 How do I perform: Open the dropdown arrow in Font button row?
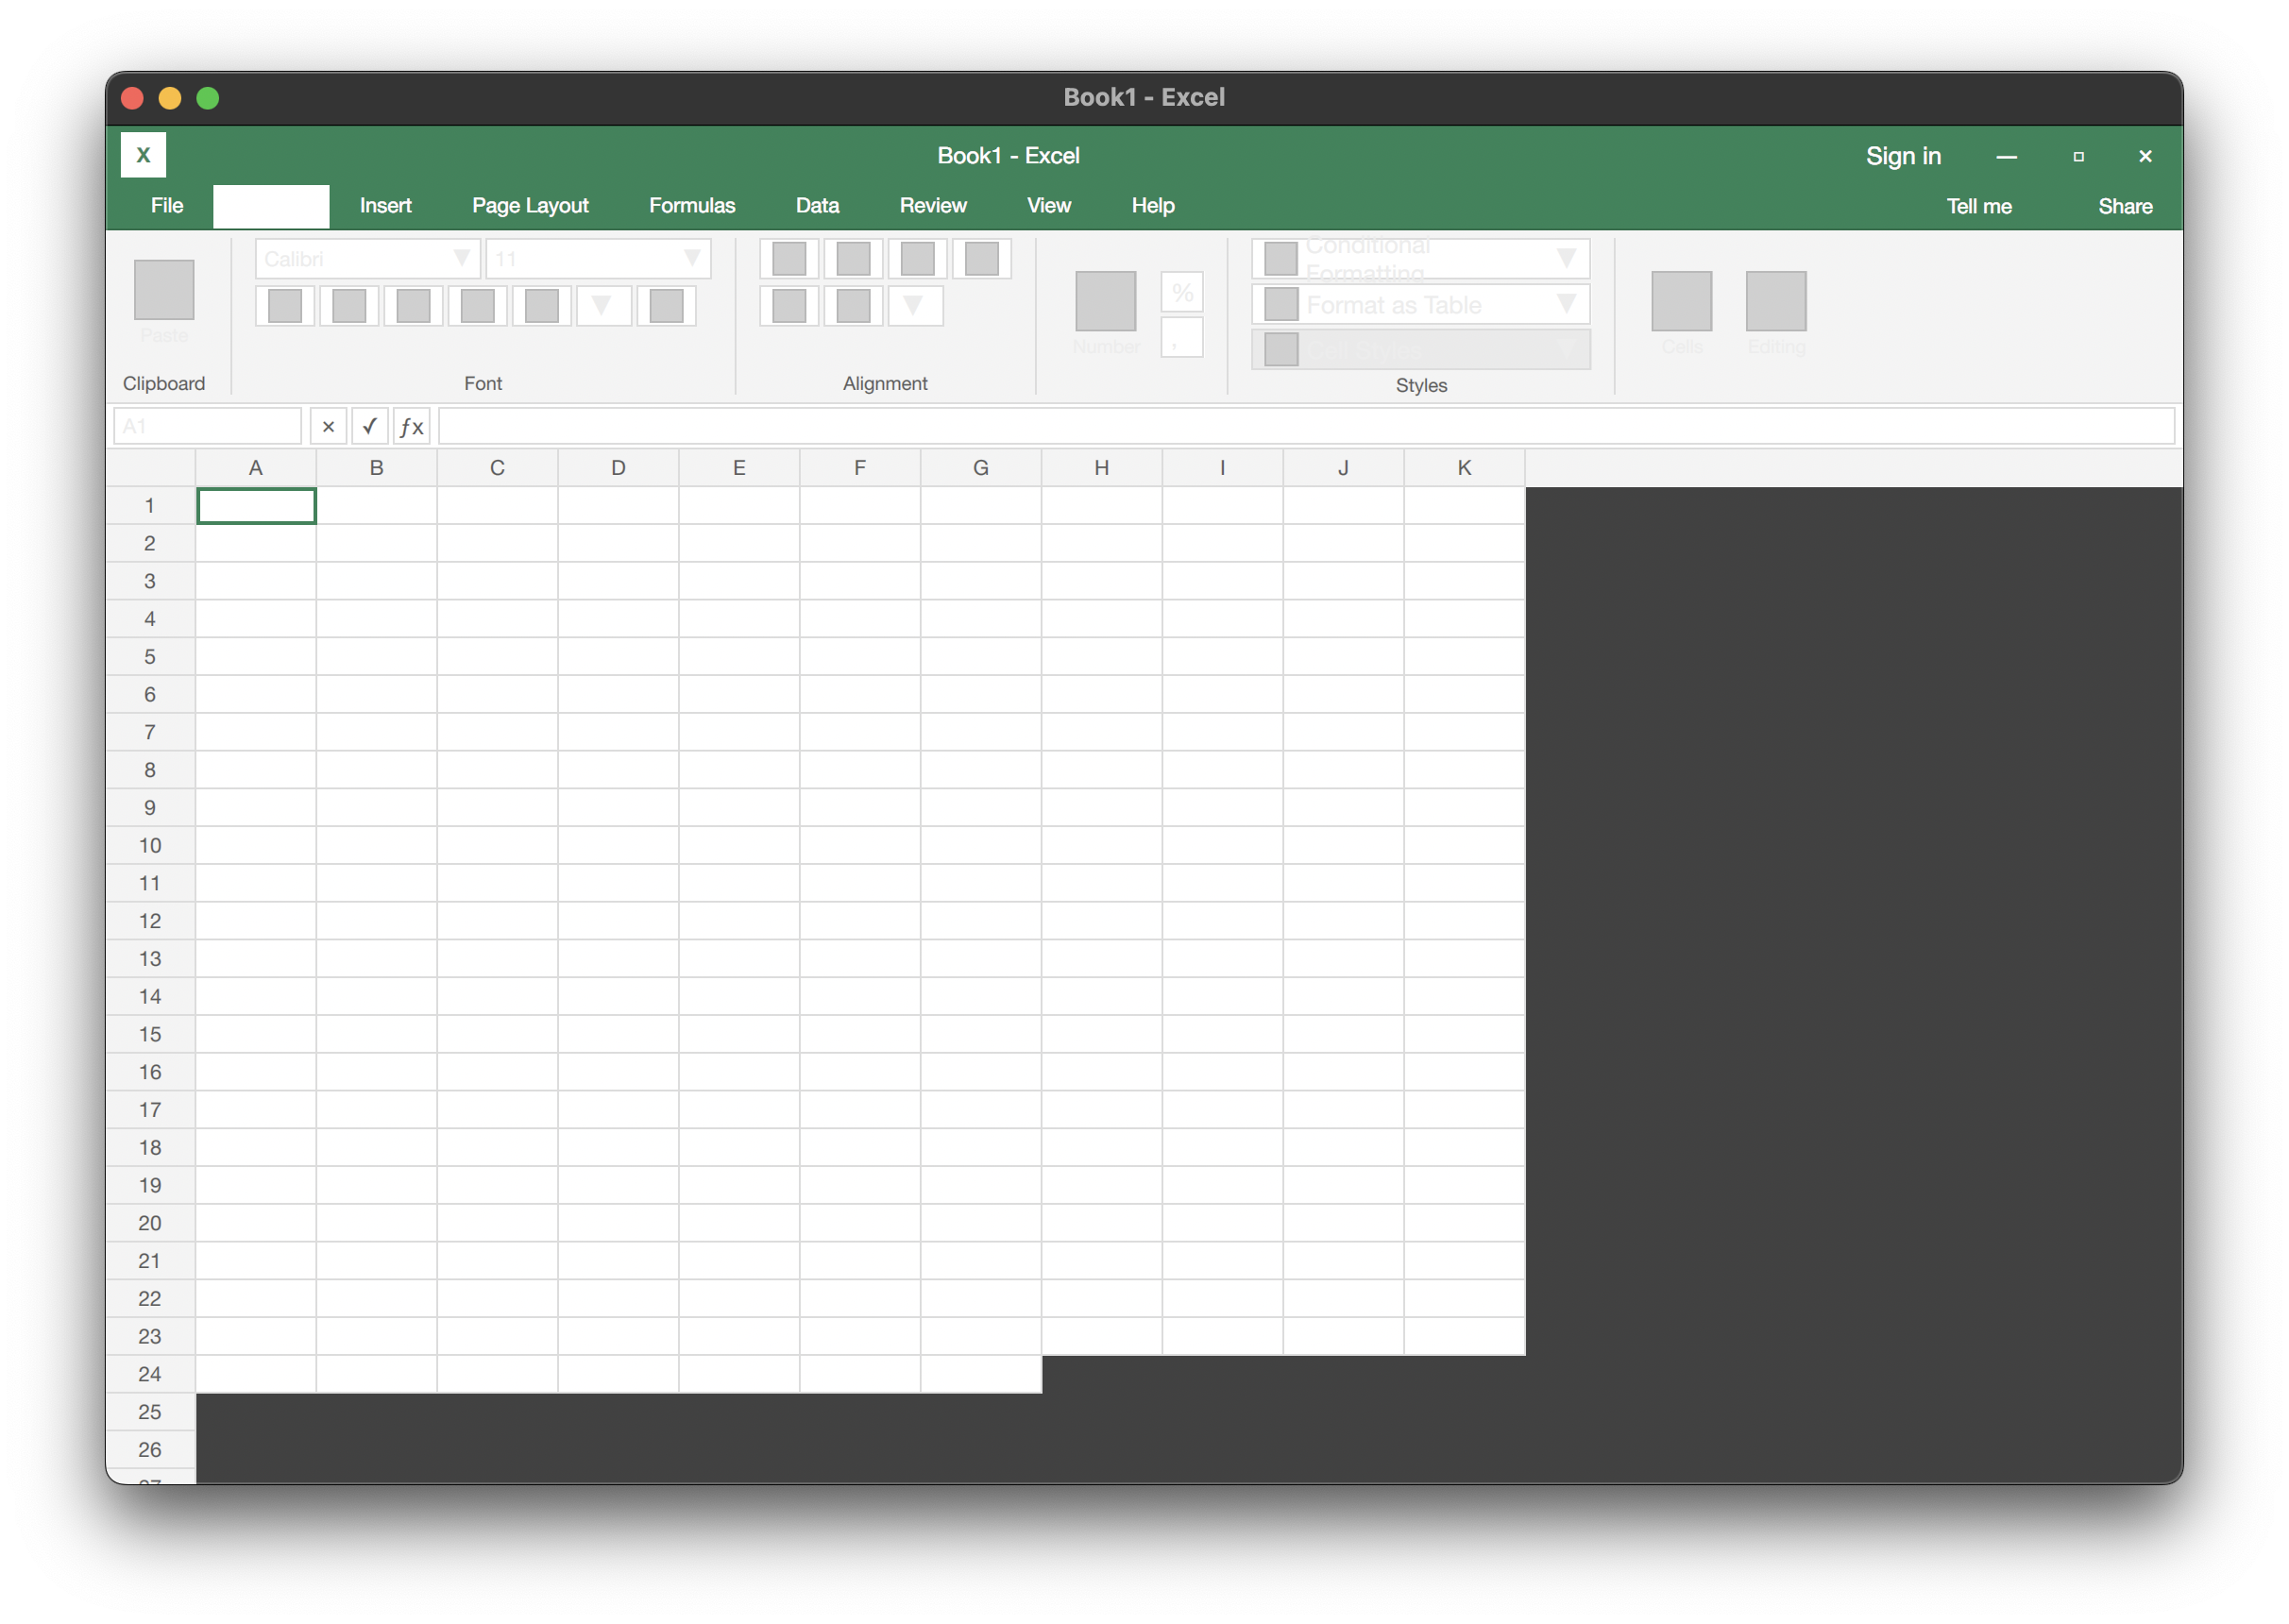tap(602, 306)
